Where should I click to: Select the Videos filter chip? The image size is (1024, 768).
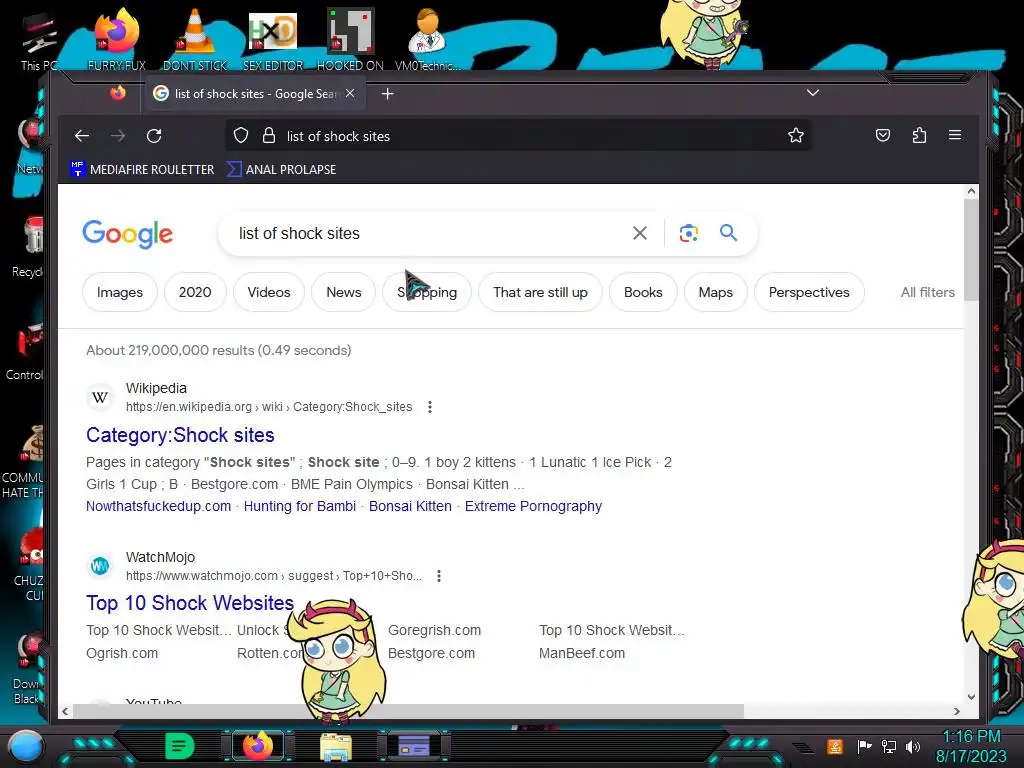(x=269, y=293)
